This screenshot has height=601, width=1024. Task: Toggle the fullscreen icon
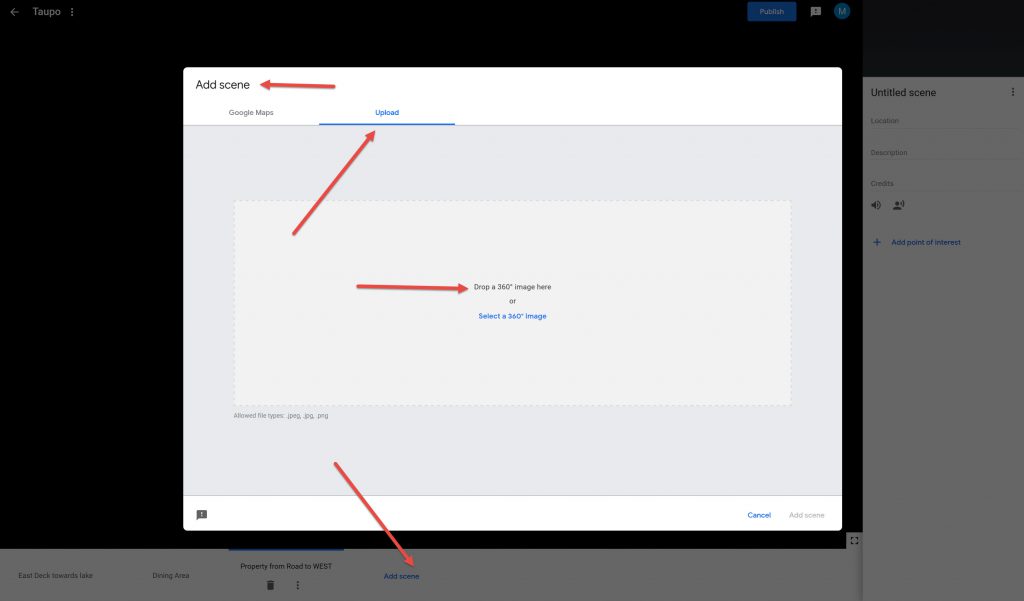(x=854, y=540)
